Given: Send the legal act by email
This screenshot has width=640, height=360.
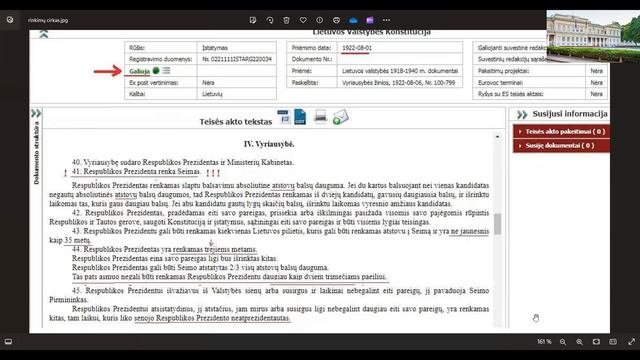Looking at the screenshot, I should pos(340,117).
